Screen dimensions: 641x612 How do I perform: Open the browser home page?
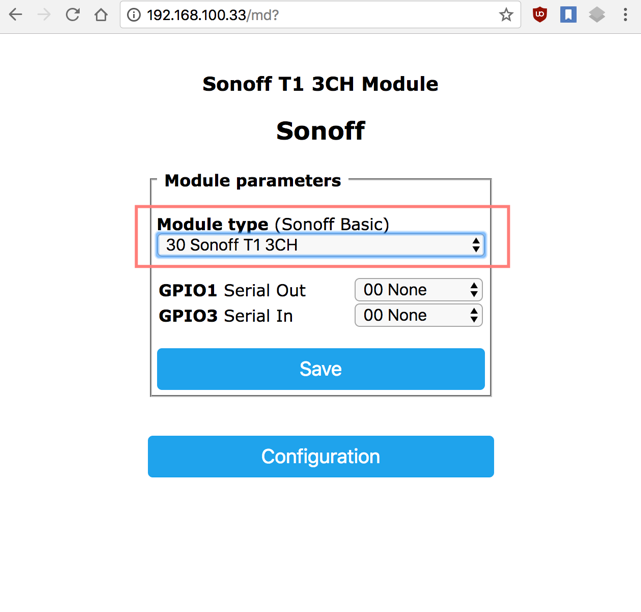(101, 15)
